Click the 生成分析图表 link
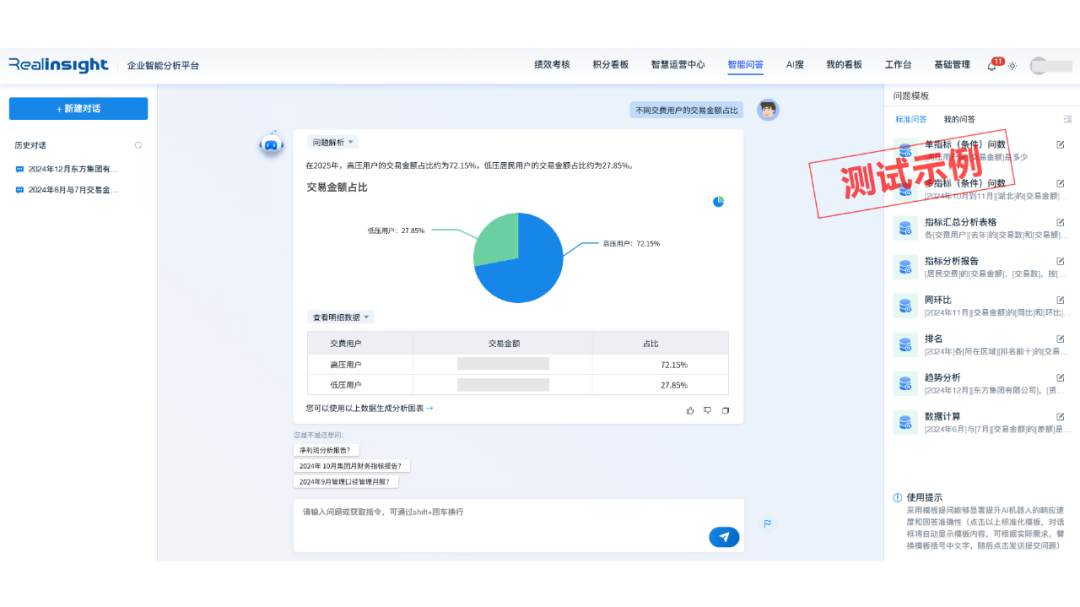Viewport: 1080px width, 607px height. [x=404, y=409]
